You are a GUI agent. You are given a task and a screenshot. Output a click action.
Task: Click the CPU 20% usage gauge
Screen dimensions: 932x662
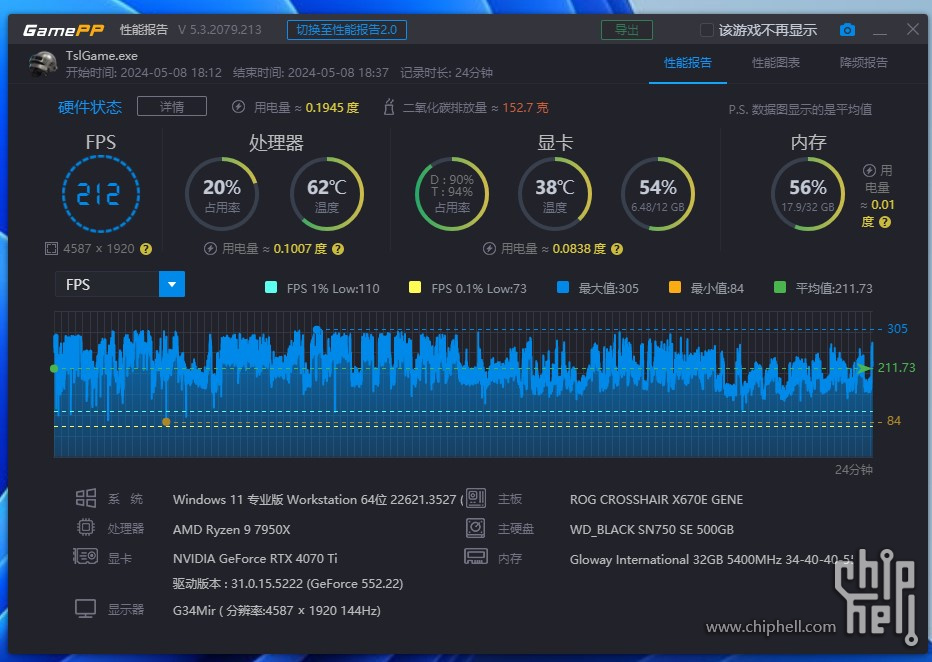tap(222, 194)
